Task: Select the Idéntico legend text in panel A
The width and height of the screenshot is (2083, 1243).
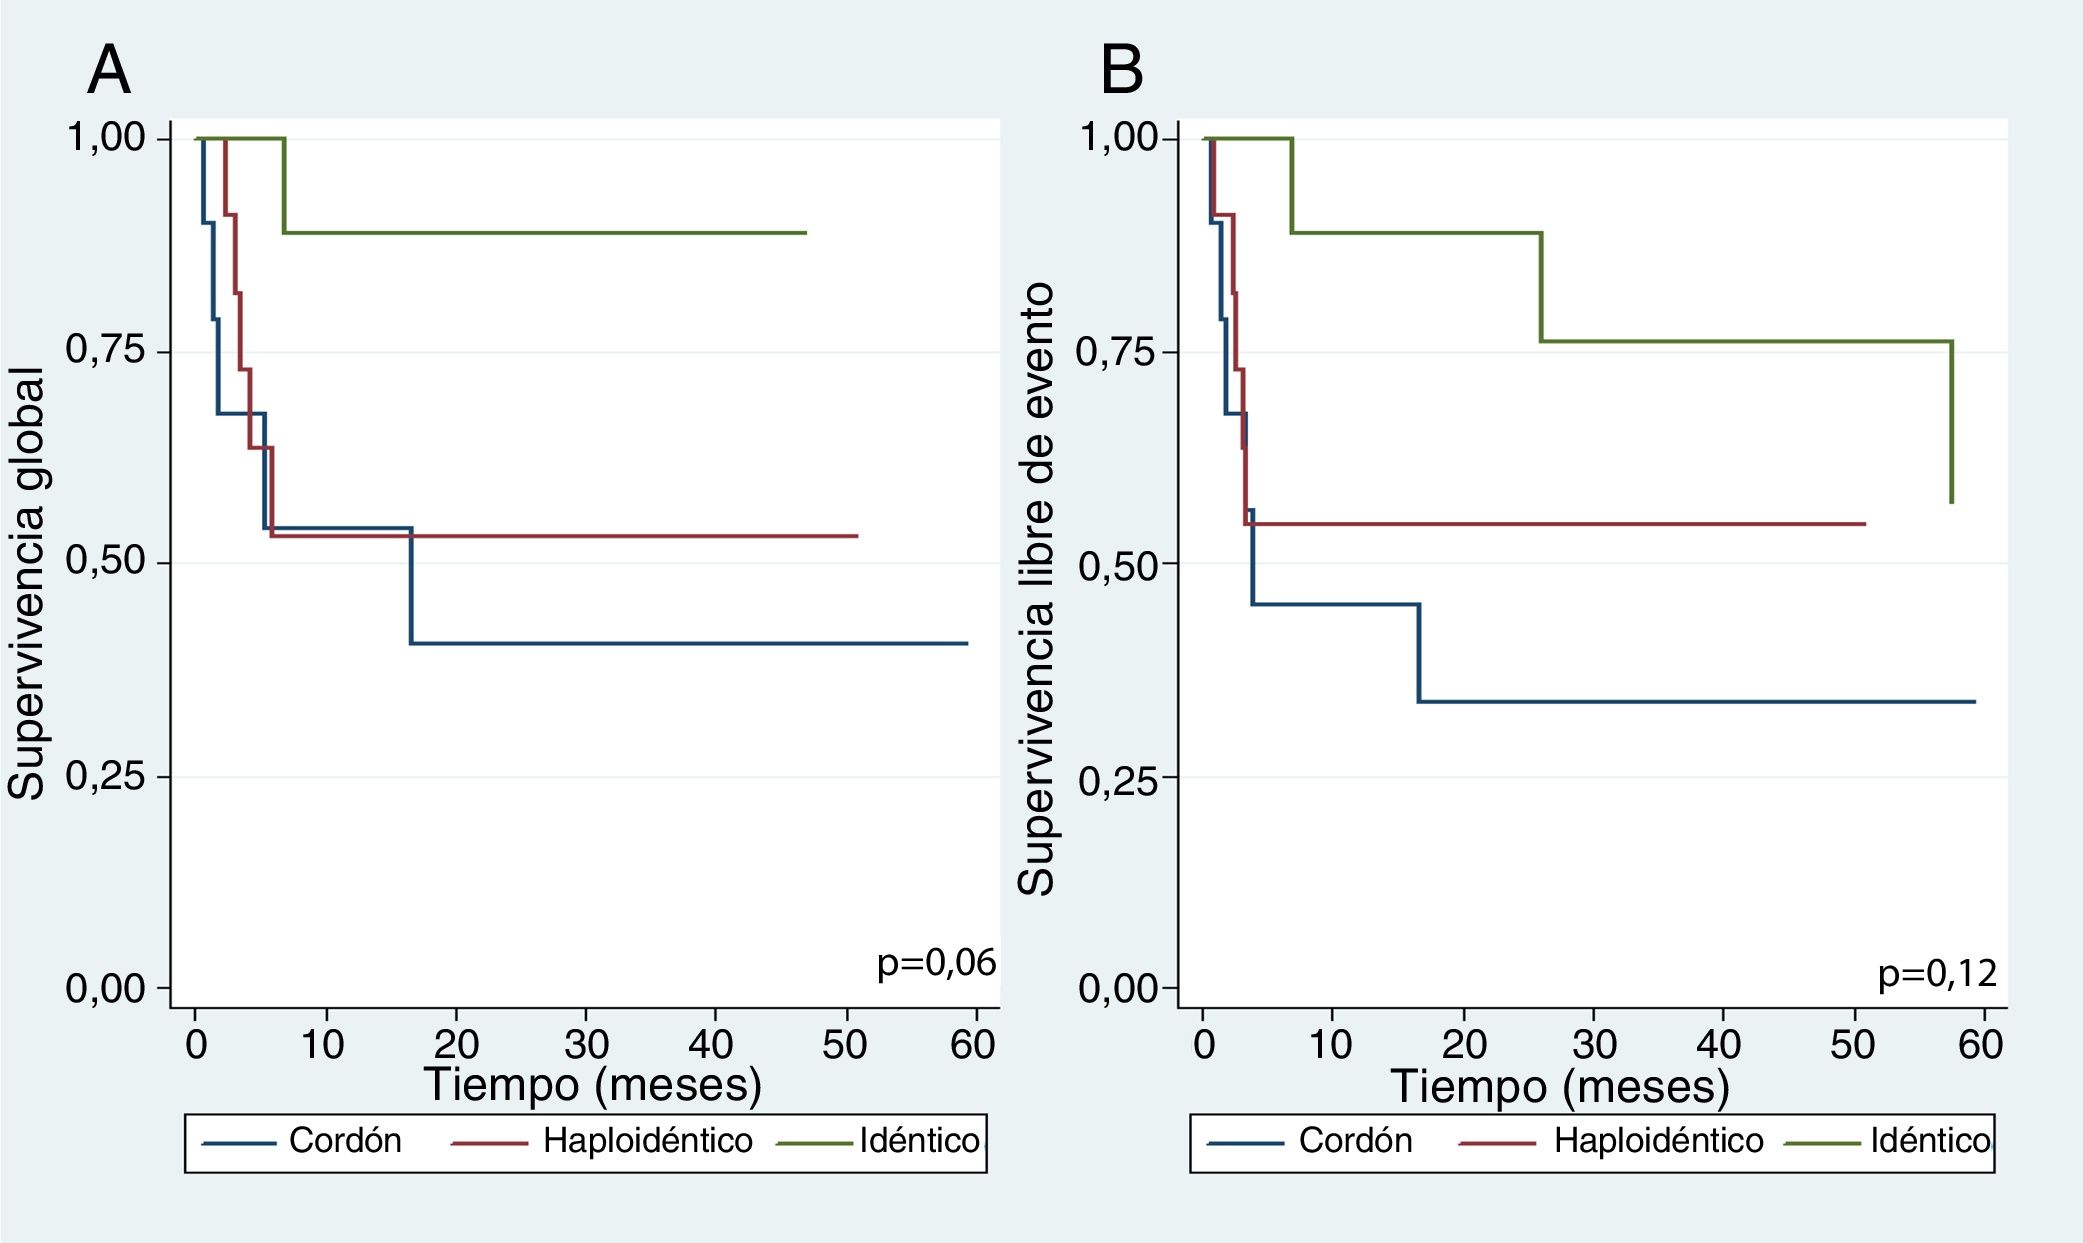Action: [x=919, y=1141]
